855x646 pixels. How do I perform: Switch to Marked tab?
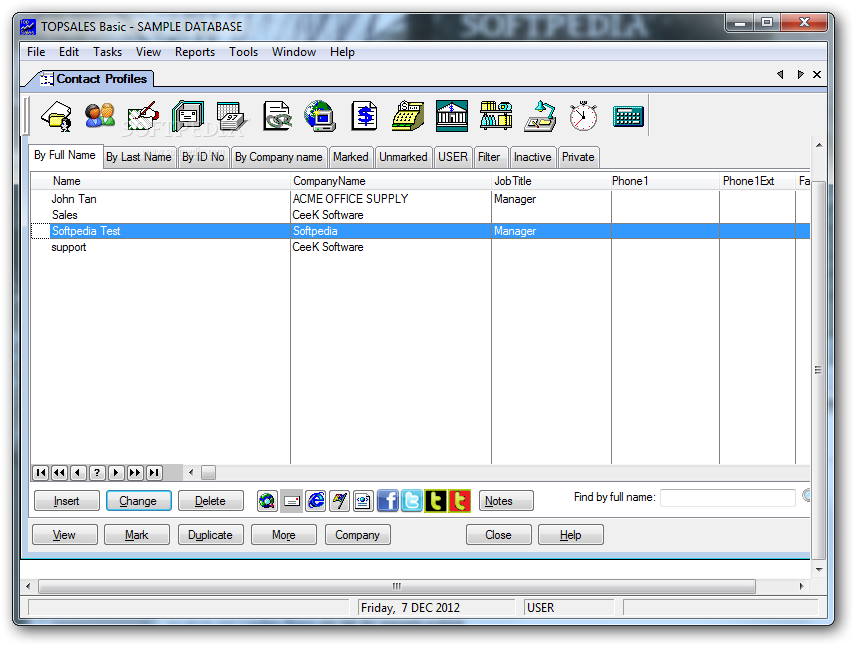click(351, 157)
